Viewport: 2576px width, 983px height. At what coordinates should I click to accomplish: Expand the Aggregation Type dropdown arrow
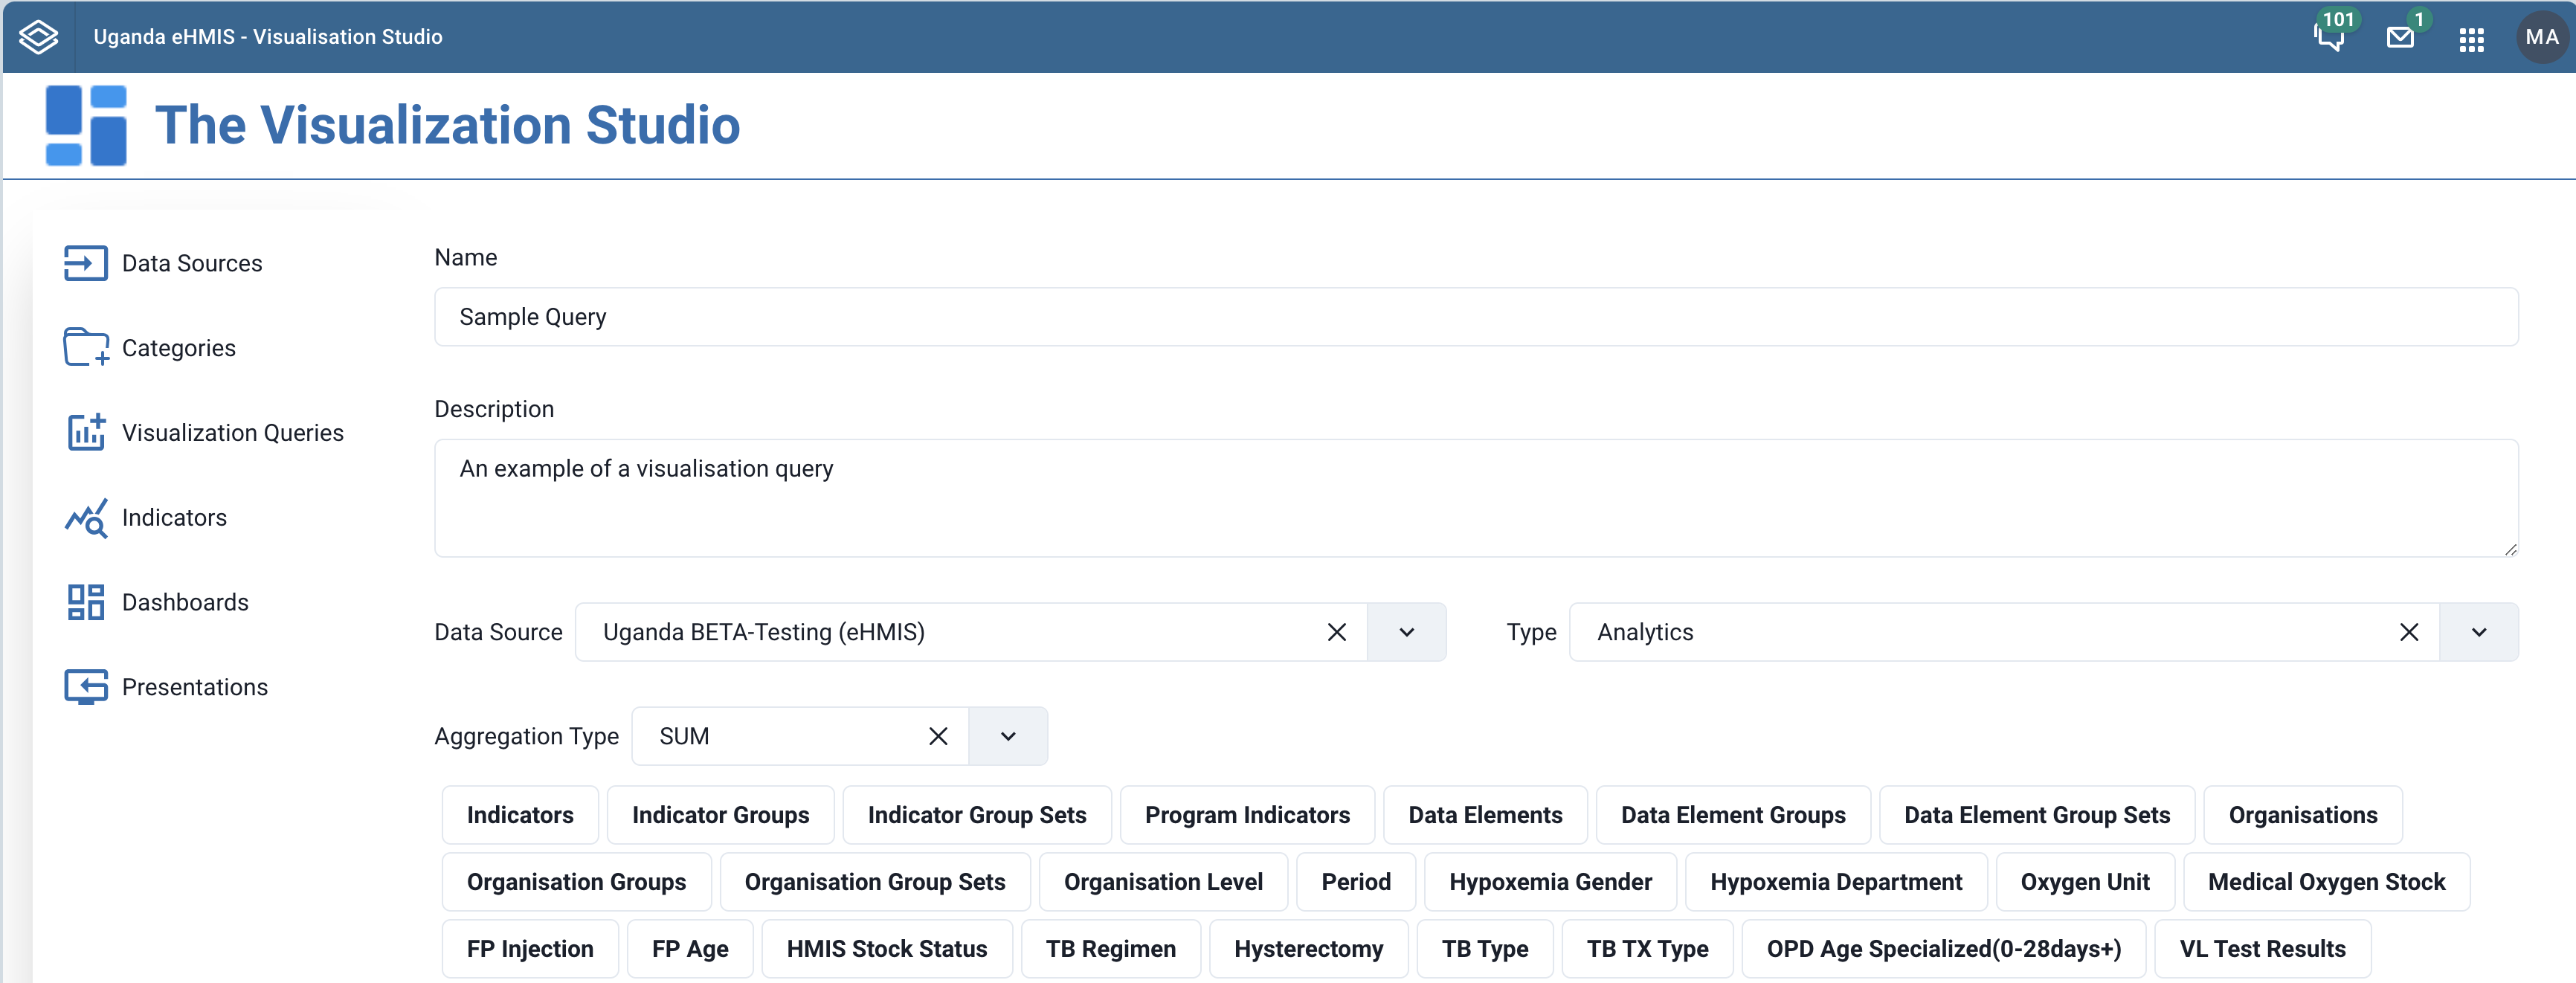1008,736
